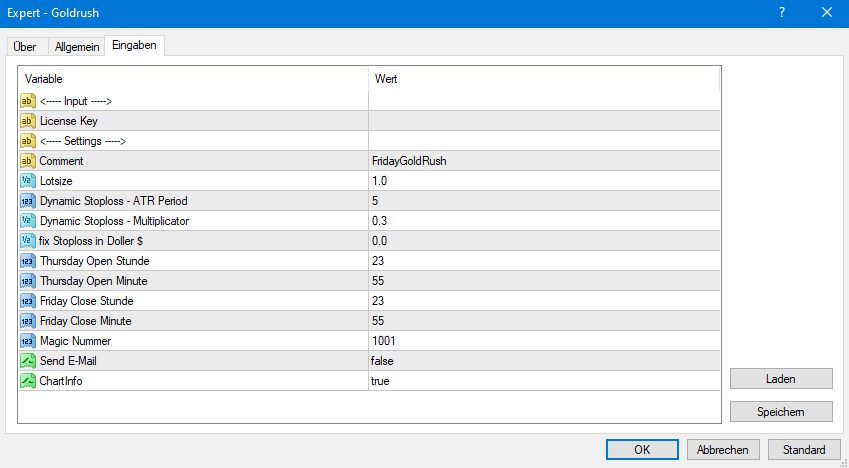The width and height of the screenshot is (849, 468).
Task: Switch to the Über tab
Action: pyautogui.click(x=25, y=47)
